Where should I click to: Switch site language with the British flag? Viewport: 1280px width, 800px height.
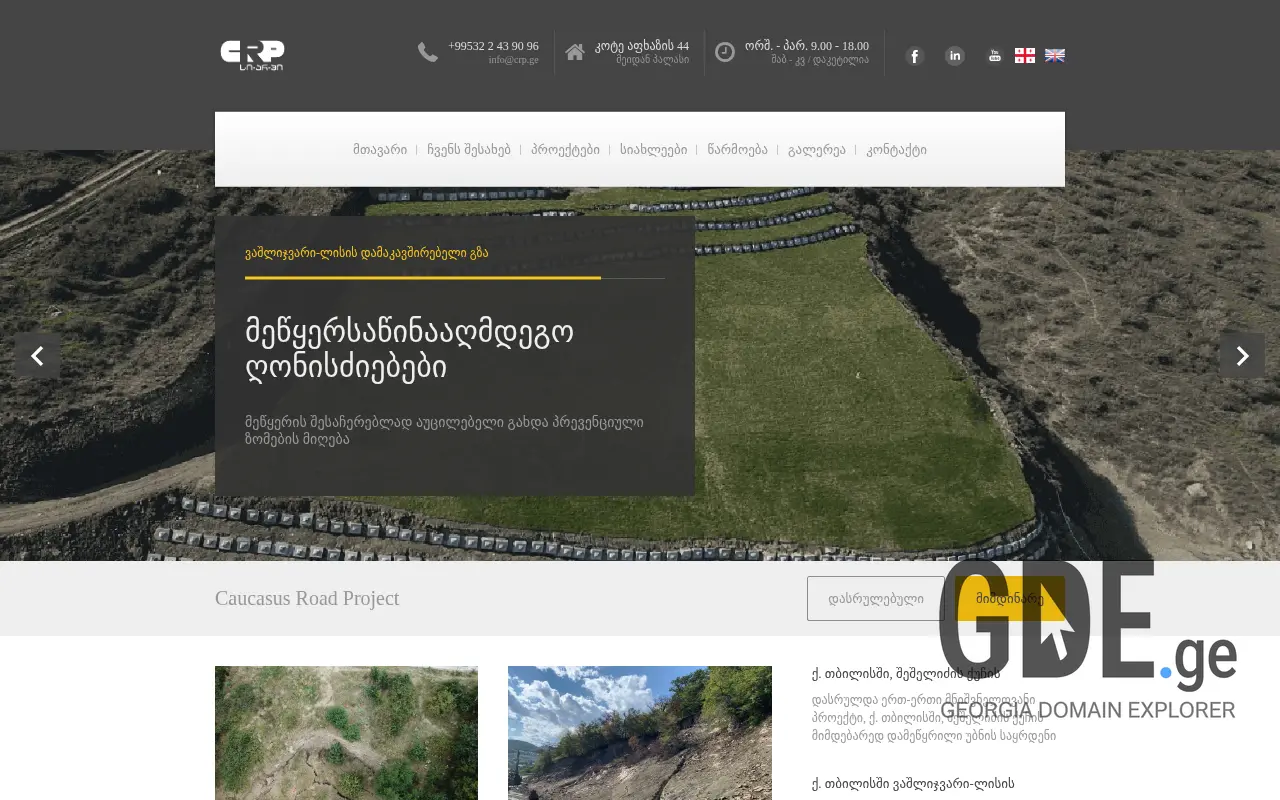1054,55
